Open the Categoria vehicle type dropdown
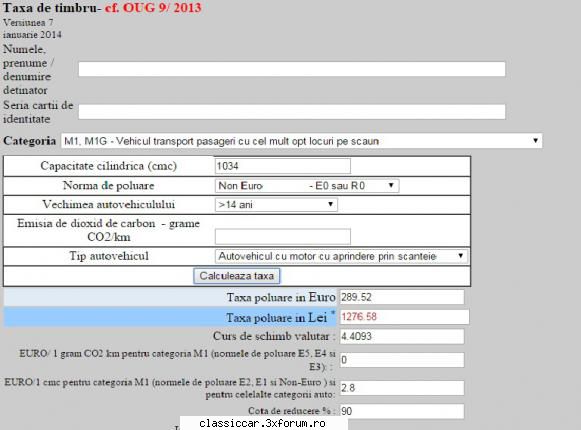Image resolution: width=581 pixels, height=430 pixels. point(301,141)
